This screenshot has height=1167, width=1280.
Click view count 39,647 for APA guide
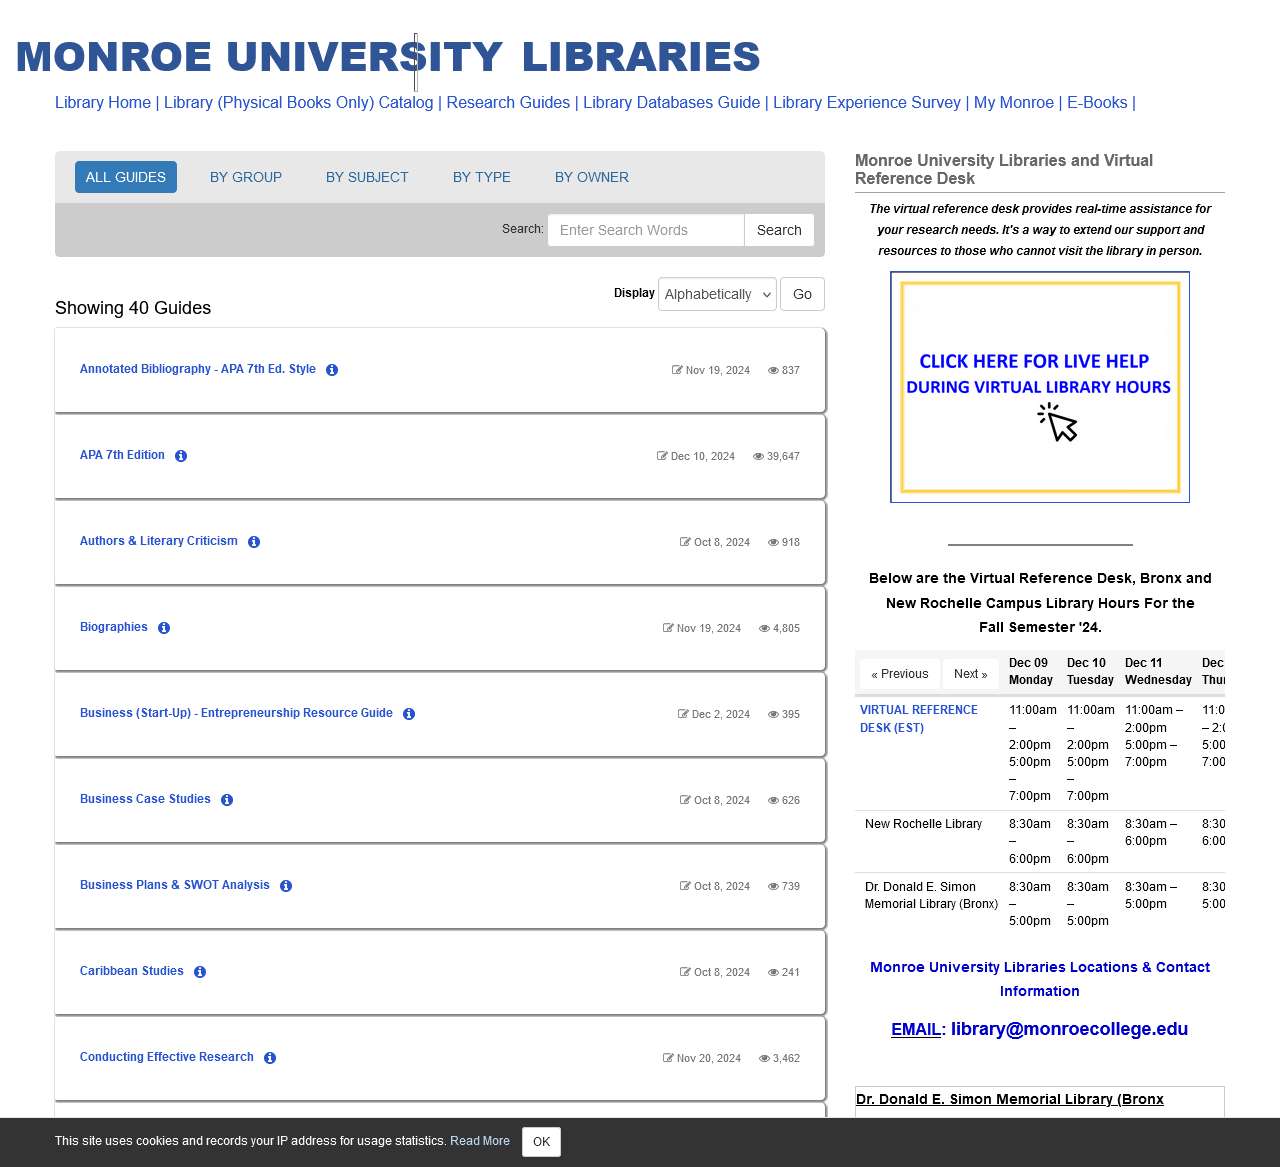click(776, 456)
